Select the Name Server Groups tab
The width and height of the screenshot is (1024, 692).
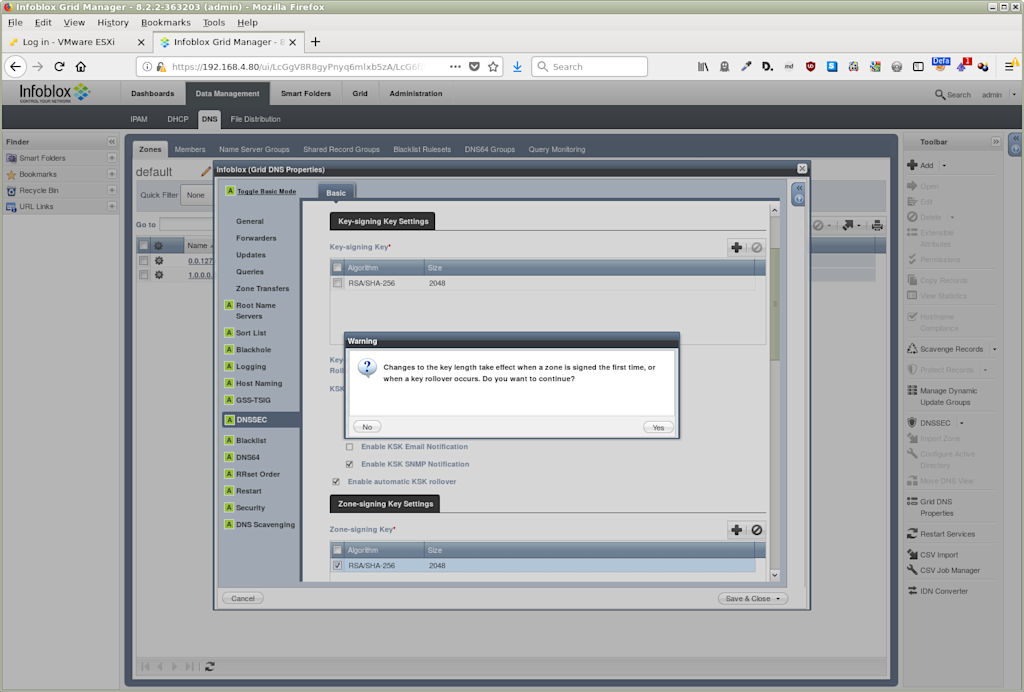click(x=254, y=149)
